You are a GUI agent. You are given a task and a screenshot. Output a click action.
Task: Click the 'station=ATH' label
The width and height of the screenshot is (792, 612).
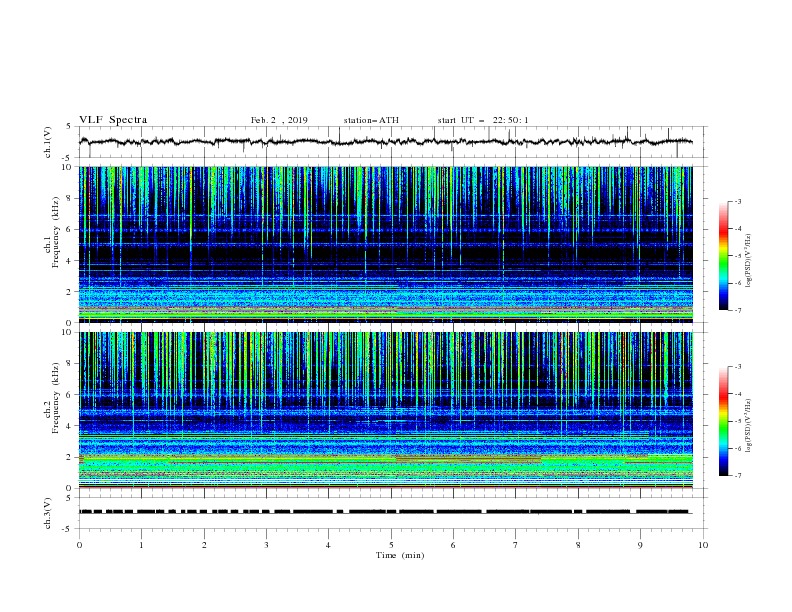tap(371, 120)
